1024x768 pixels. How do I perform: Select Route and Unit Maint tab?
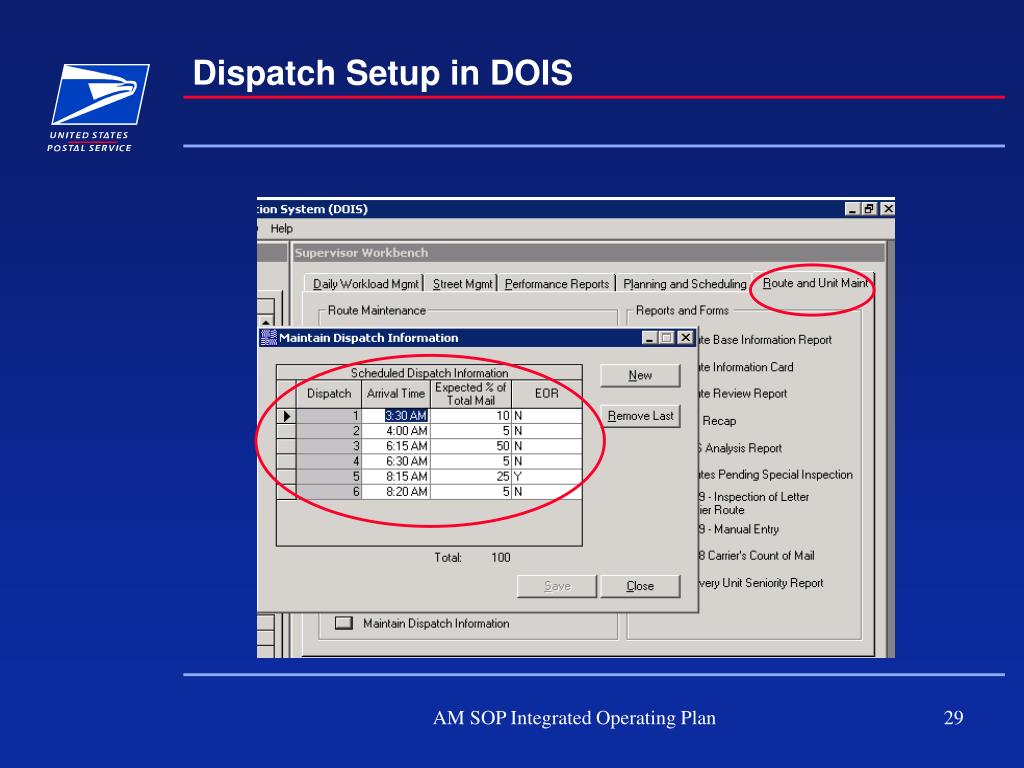(x=814, y=283)
